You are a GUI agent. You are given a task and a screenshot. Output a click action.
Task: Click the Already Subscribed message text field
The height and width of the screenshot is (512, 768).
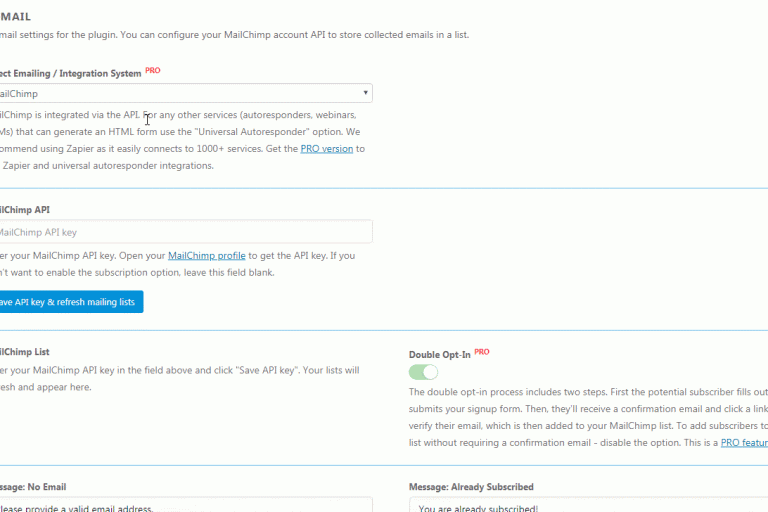tap(588, 507)
